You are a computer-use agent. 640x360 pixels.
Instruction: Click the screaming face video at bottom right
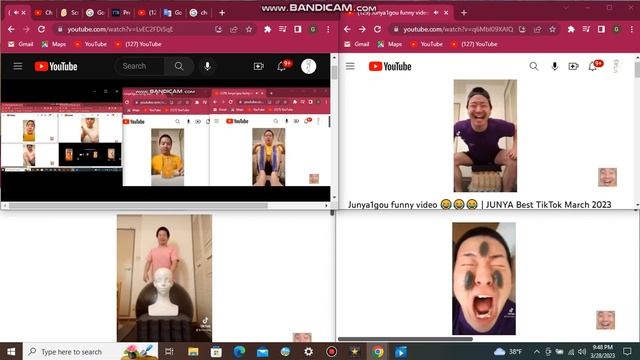484,278
